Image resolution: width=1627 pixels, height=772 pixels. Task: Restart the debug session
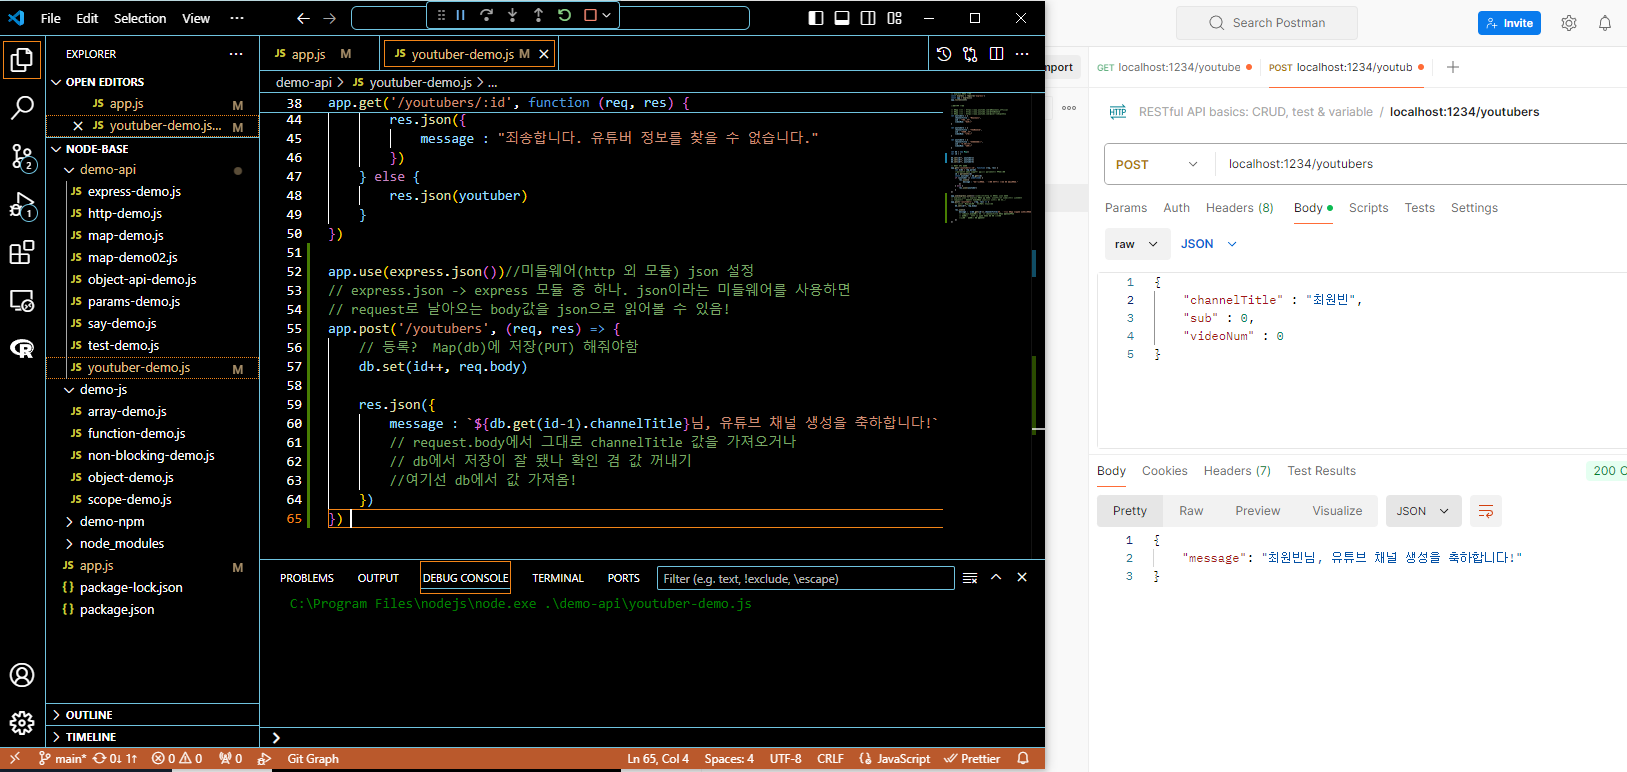[x=565, y=15]
